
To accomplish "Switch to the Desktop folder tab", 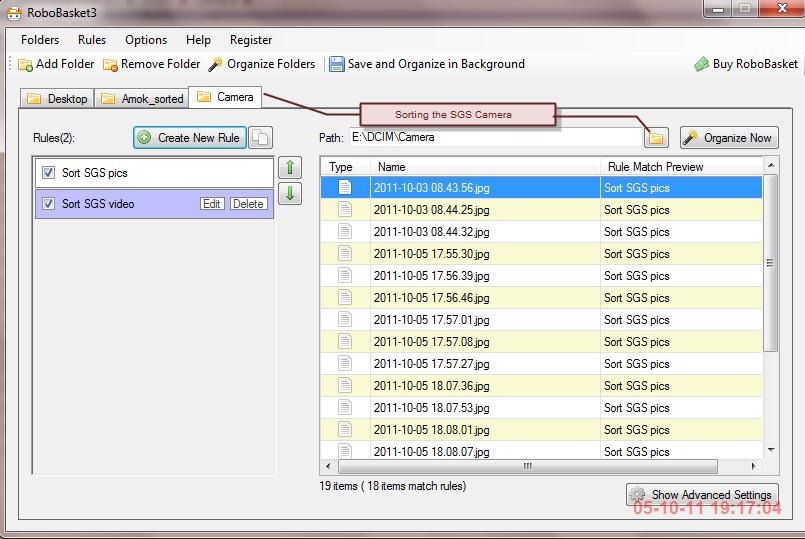I will (57, 99).
